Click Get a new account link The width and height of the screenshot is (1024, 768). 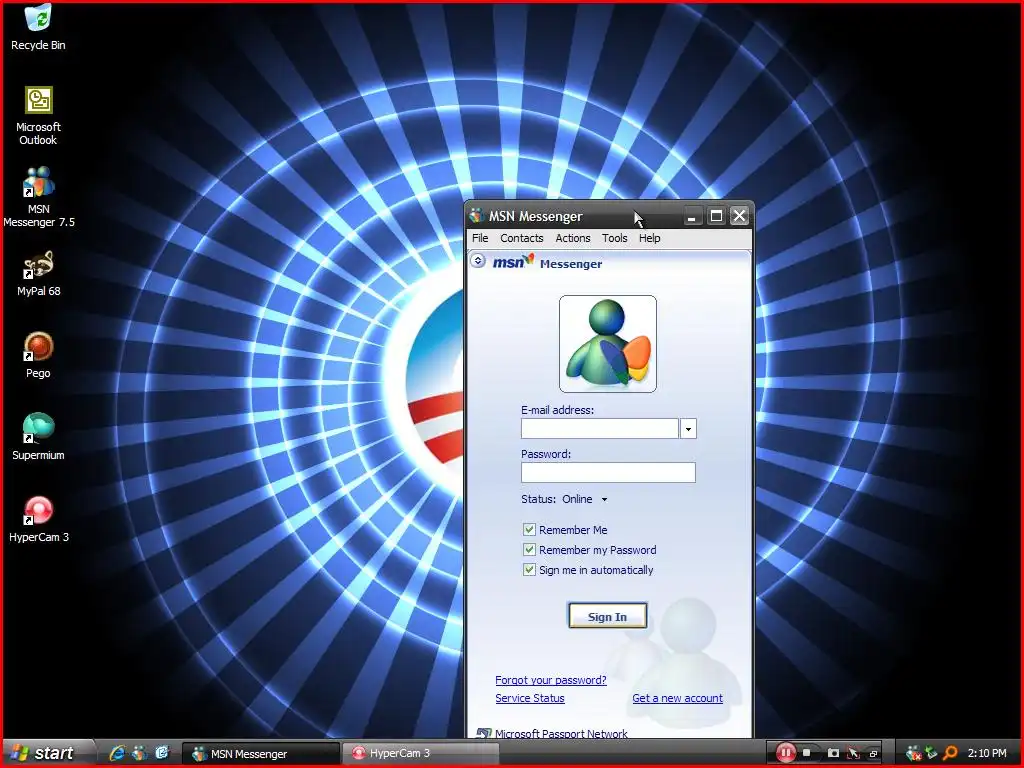[x=677, y=698]
